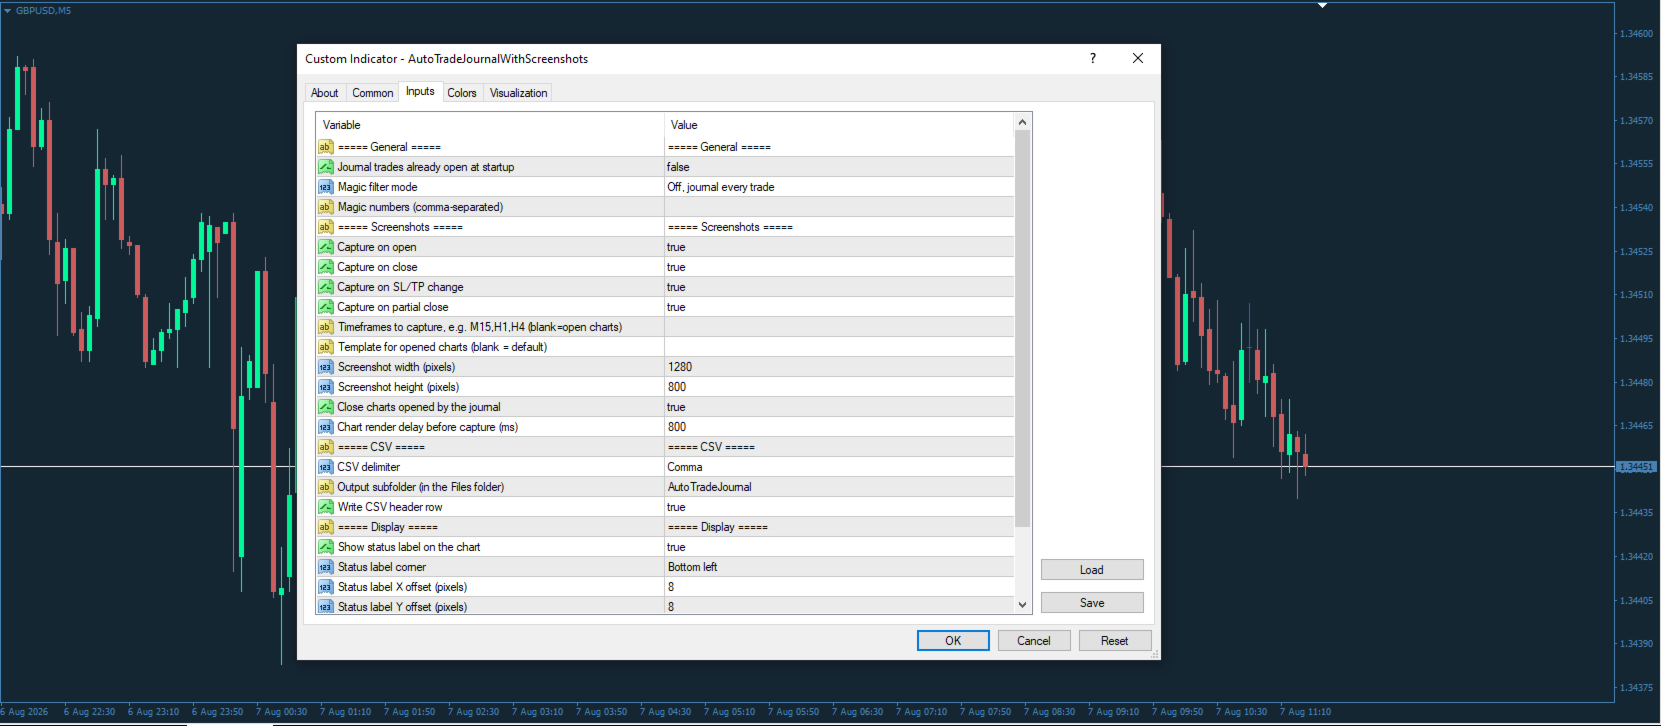Image resolution: width=1661 pixels, height=726 pixels.
Task: Click the Cancel button
Action: (x=1034, y=641)
